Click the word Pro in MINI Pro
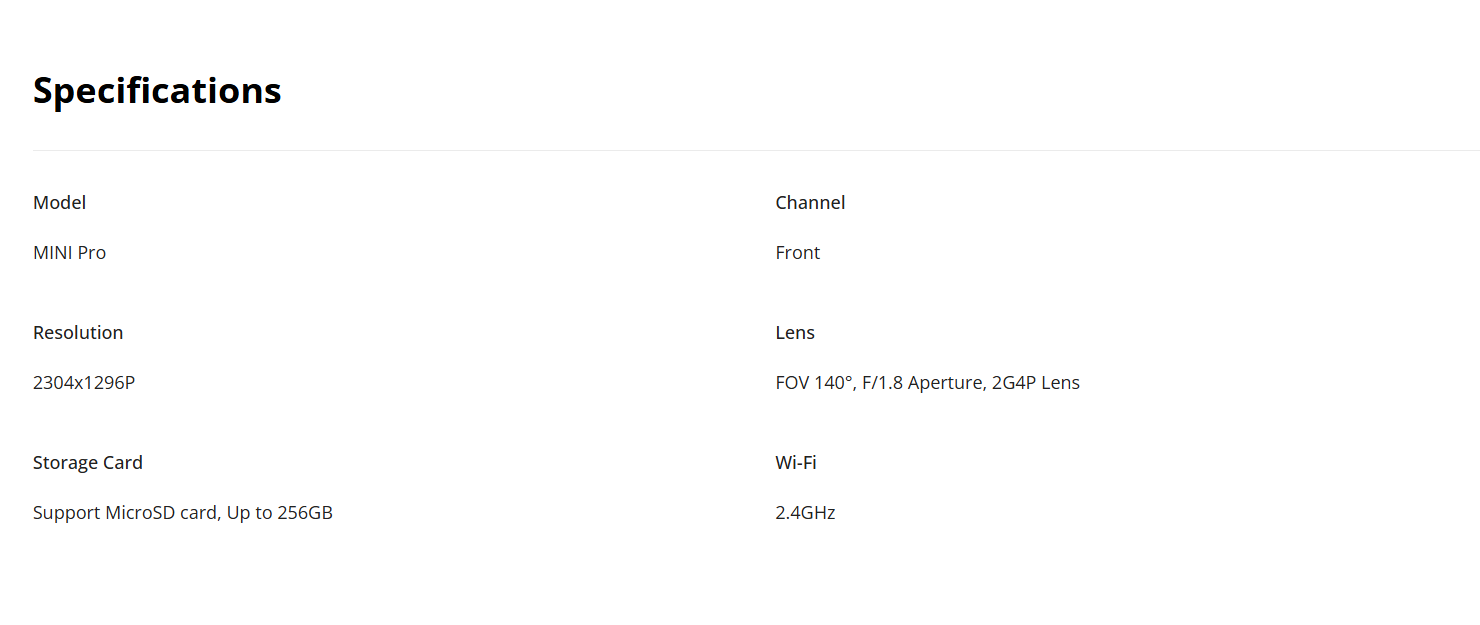 [x=92, y=253]
